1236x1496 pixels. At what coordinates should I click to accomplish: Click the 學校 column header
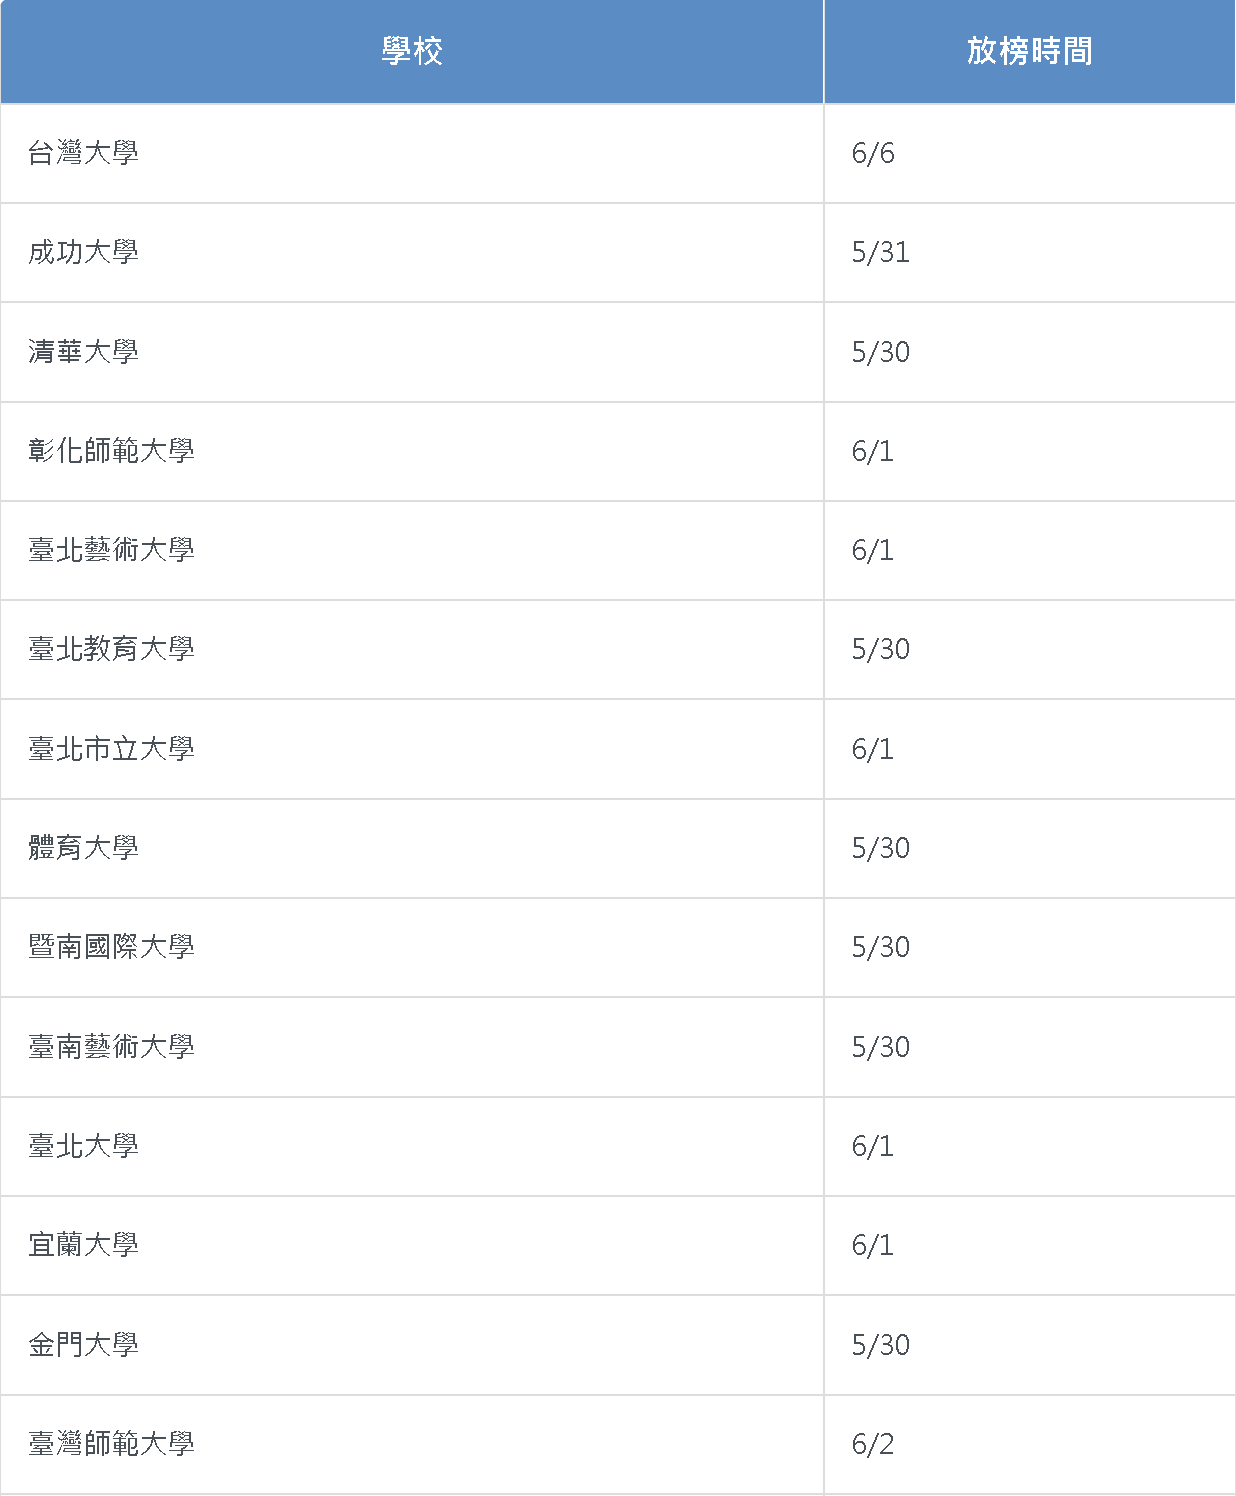tap(412, 51)
